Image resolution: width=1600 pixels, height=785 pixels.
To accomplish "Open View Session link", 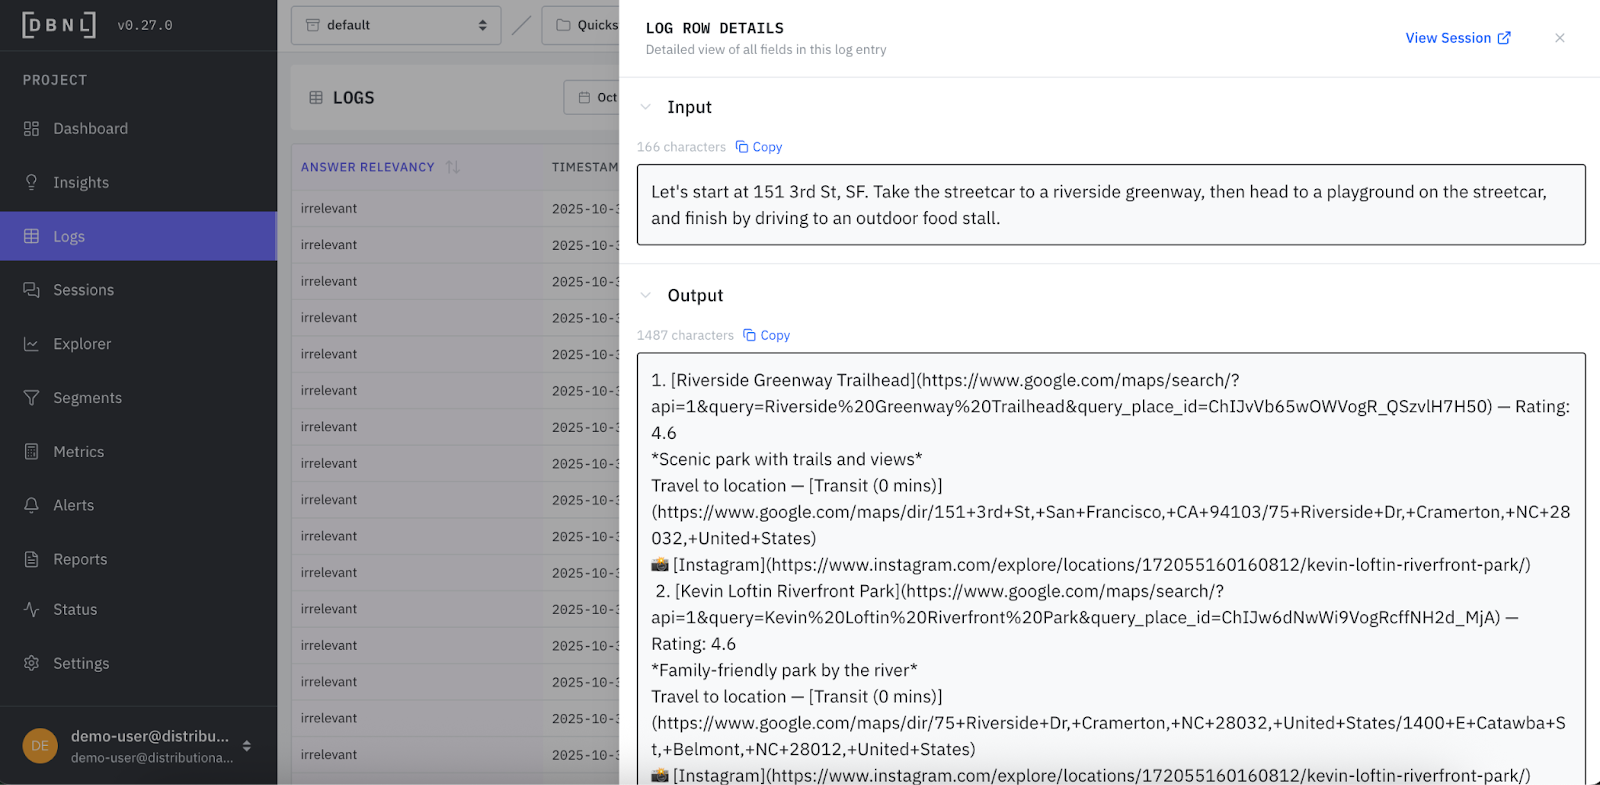I will click(x=1458, y=38).
